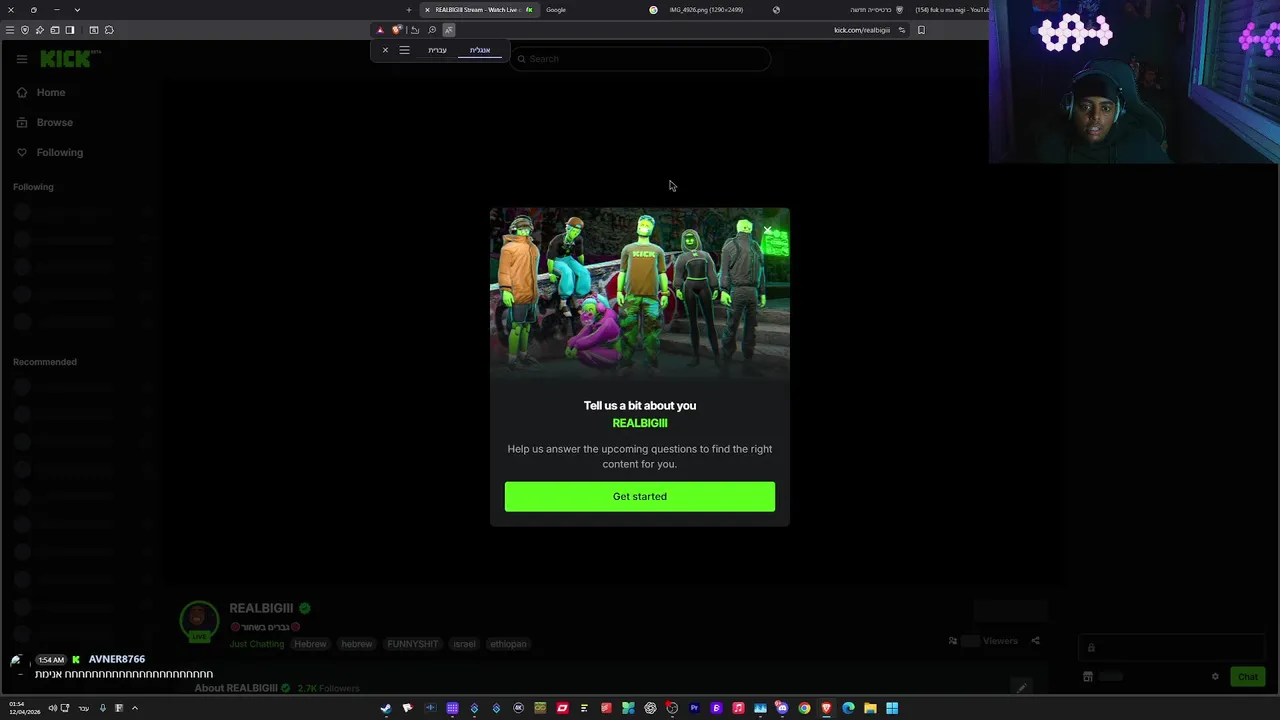
Task: Click the Brave Rewards triangle icon
Action: click(x=380, y=30)
